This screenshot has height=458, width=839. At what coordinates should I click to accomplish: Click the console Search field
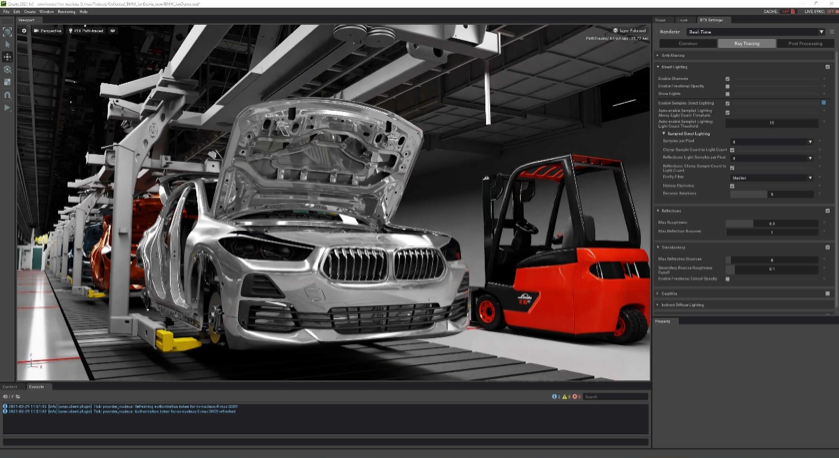coord(614,397)
